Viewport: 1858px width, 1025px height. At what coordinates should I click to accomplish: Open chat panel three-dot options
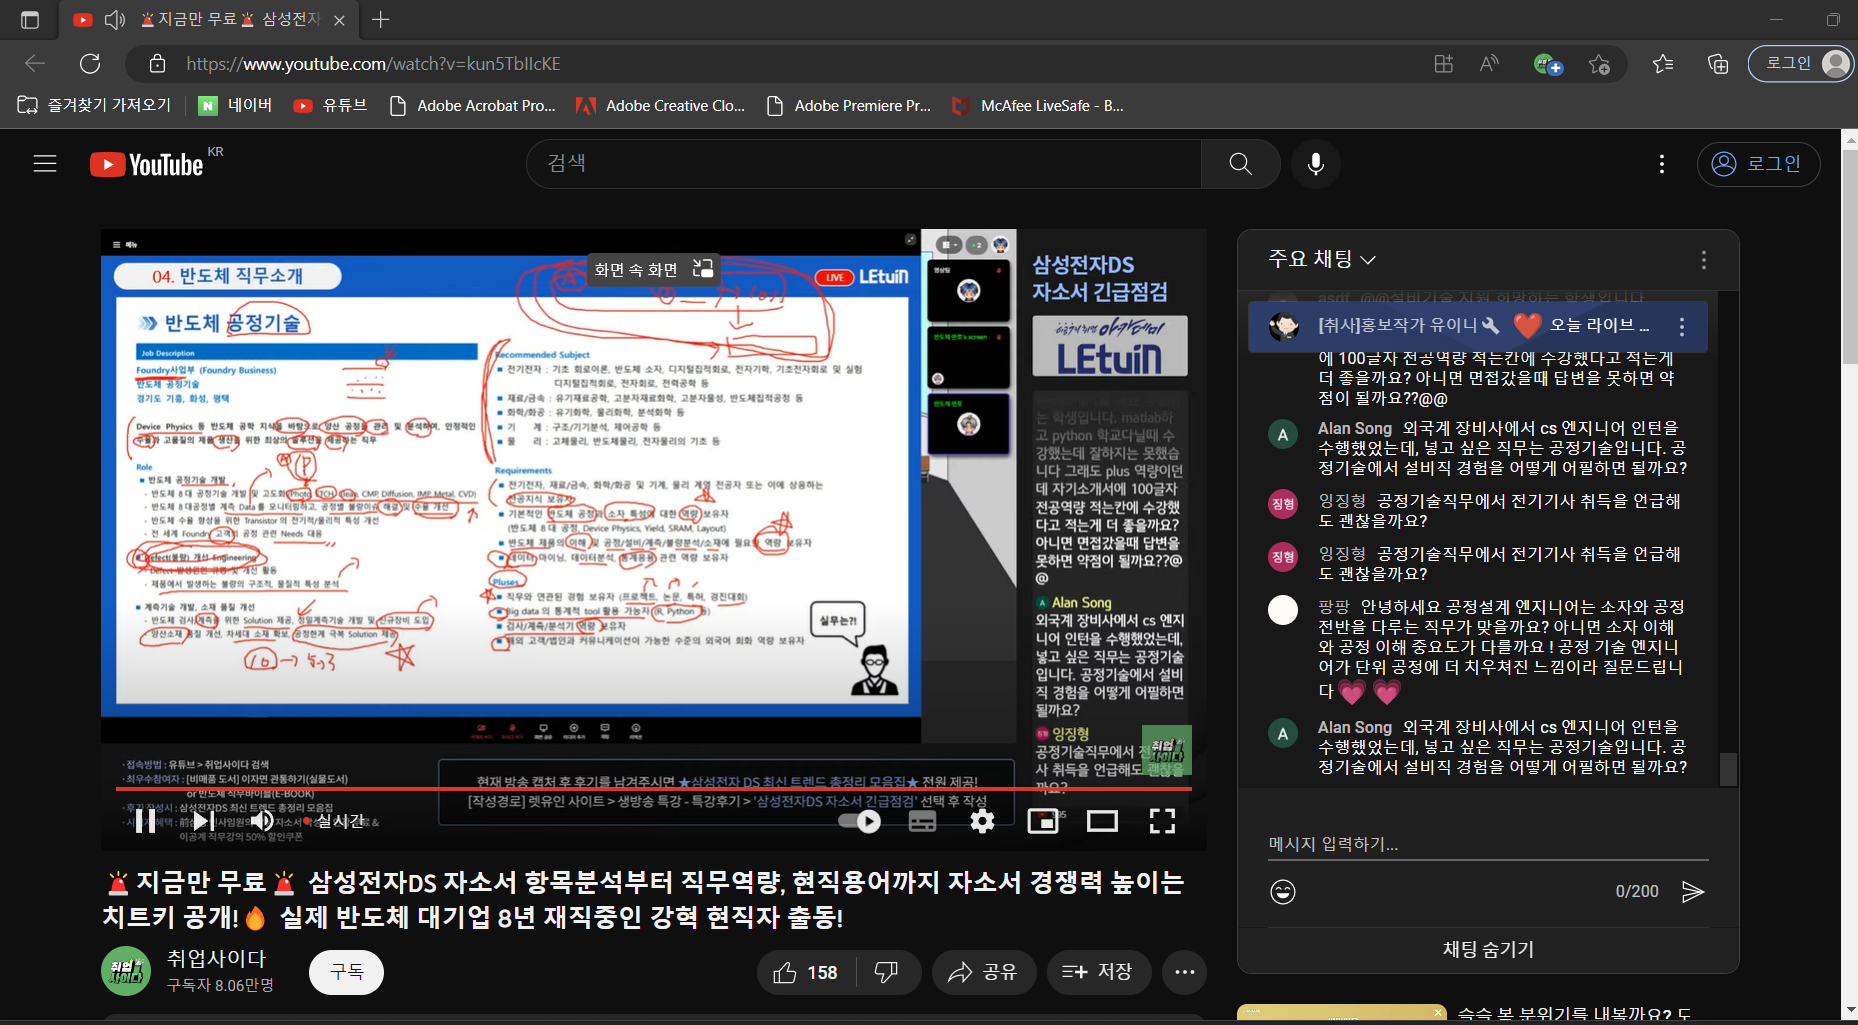coord(1704,260)
